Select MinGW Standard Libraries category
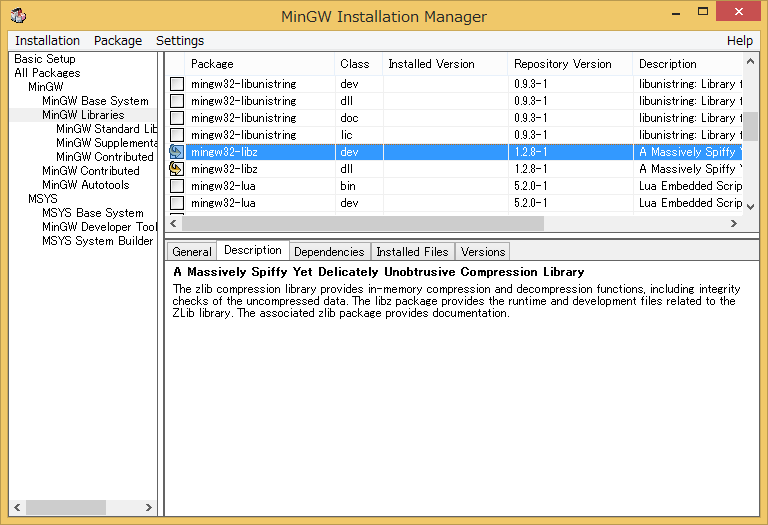 click(106, 129)
